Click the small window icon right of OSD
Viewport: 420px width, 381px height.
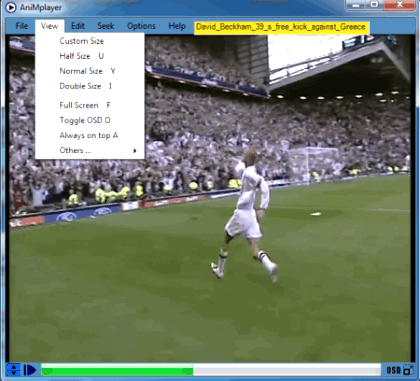408,370
